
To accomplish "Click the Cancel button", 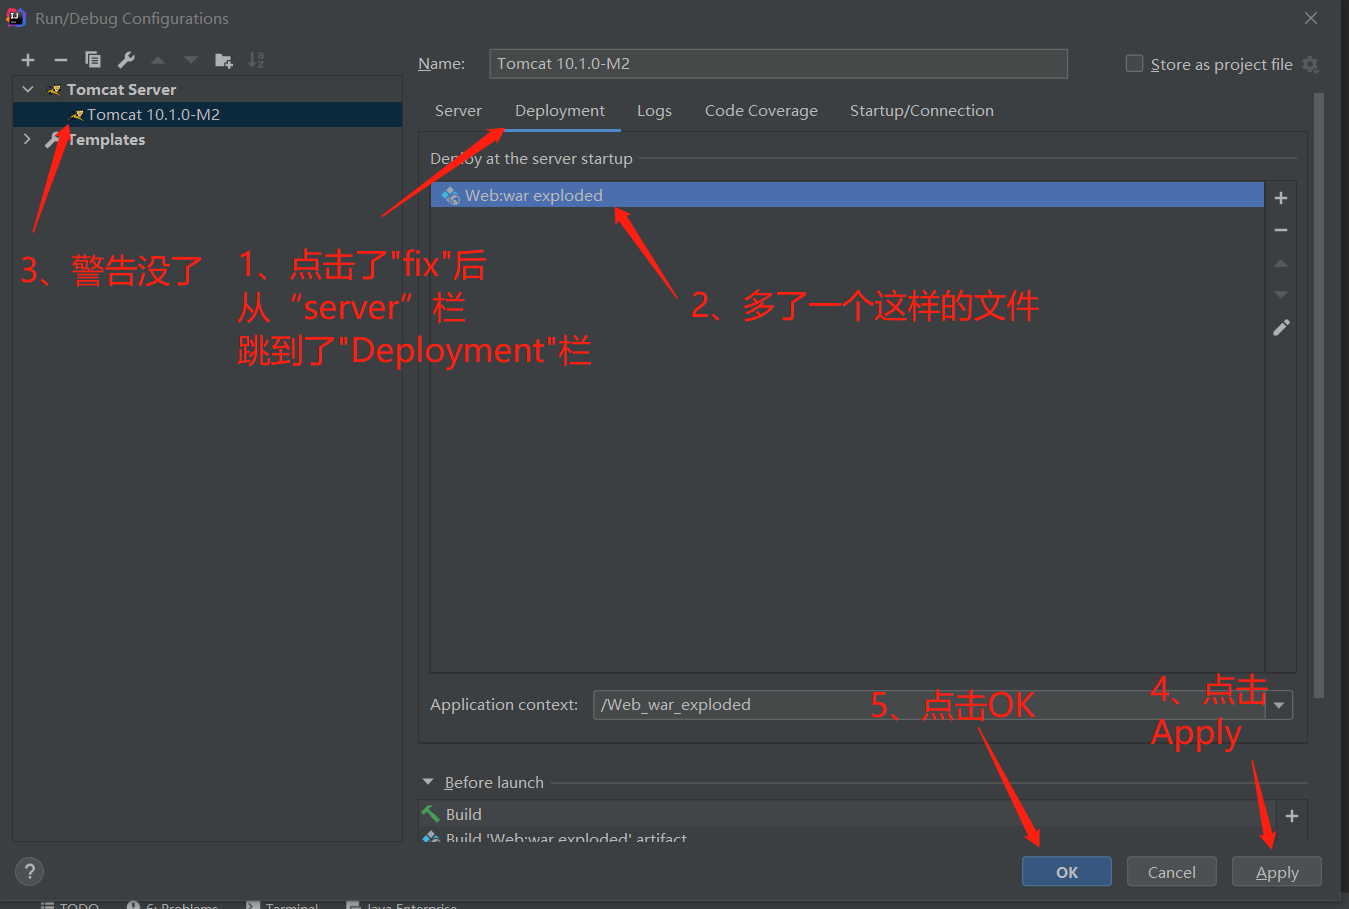I will pos(1171,871).
